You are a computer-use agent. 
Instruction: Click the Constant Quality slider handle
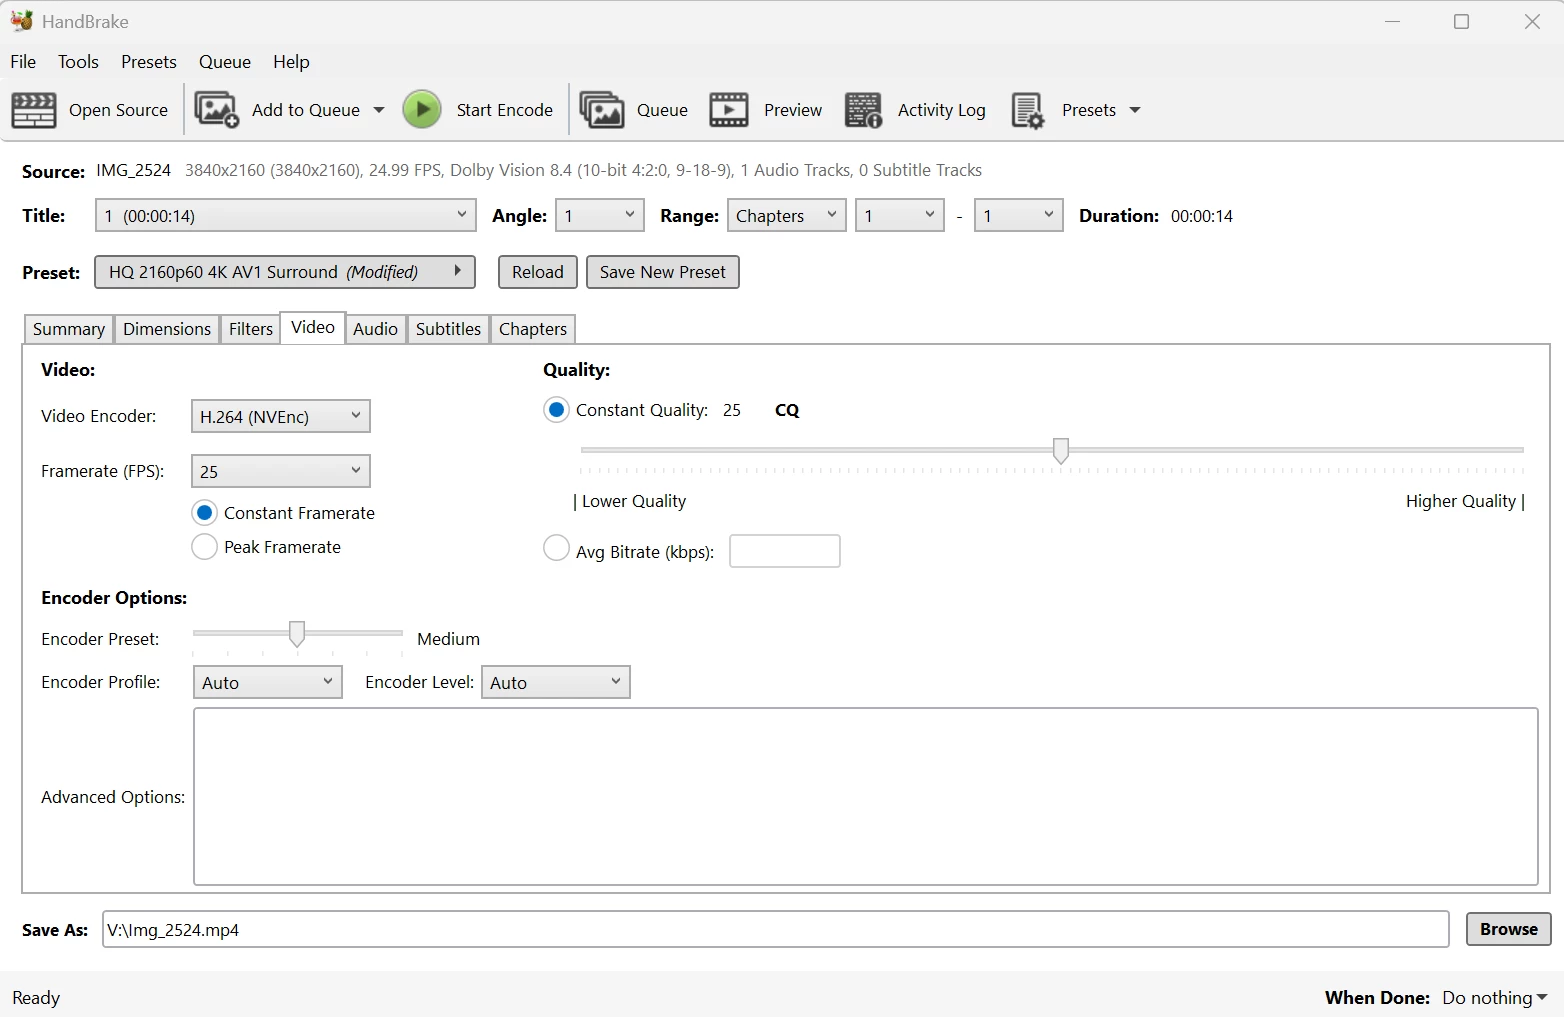coord(1061,451)
